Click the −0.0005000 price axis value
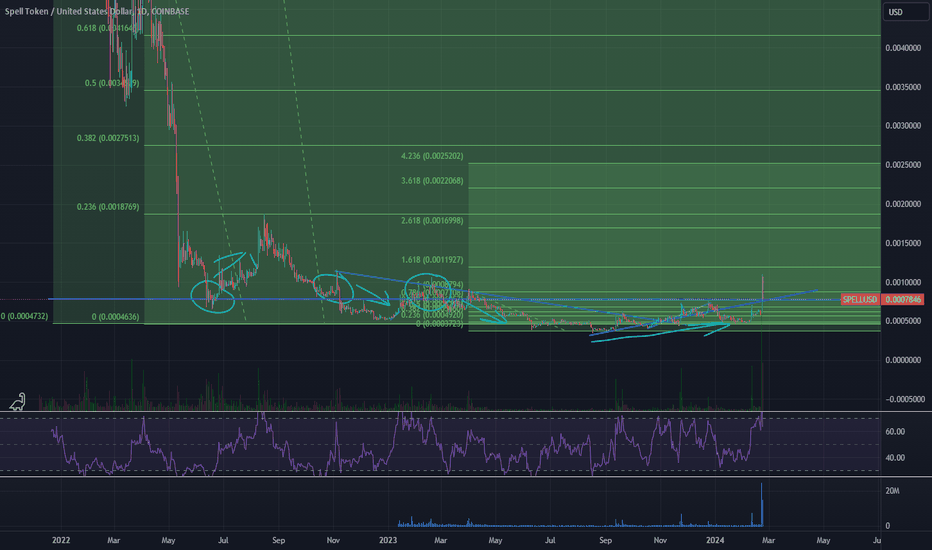The image size is (932, 550). (x=903, y=400)
